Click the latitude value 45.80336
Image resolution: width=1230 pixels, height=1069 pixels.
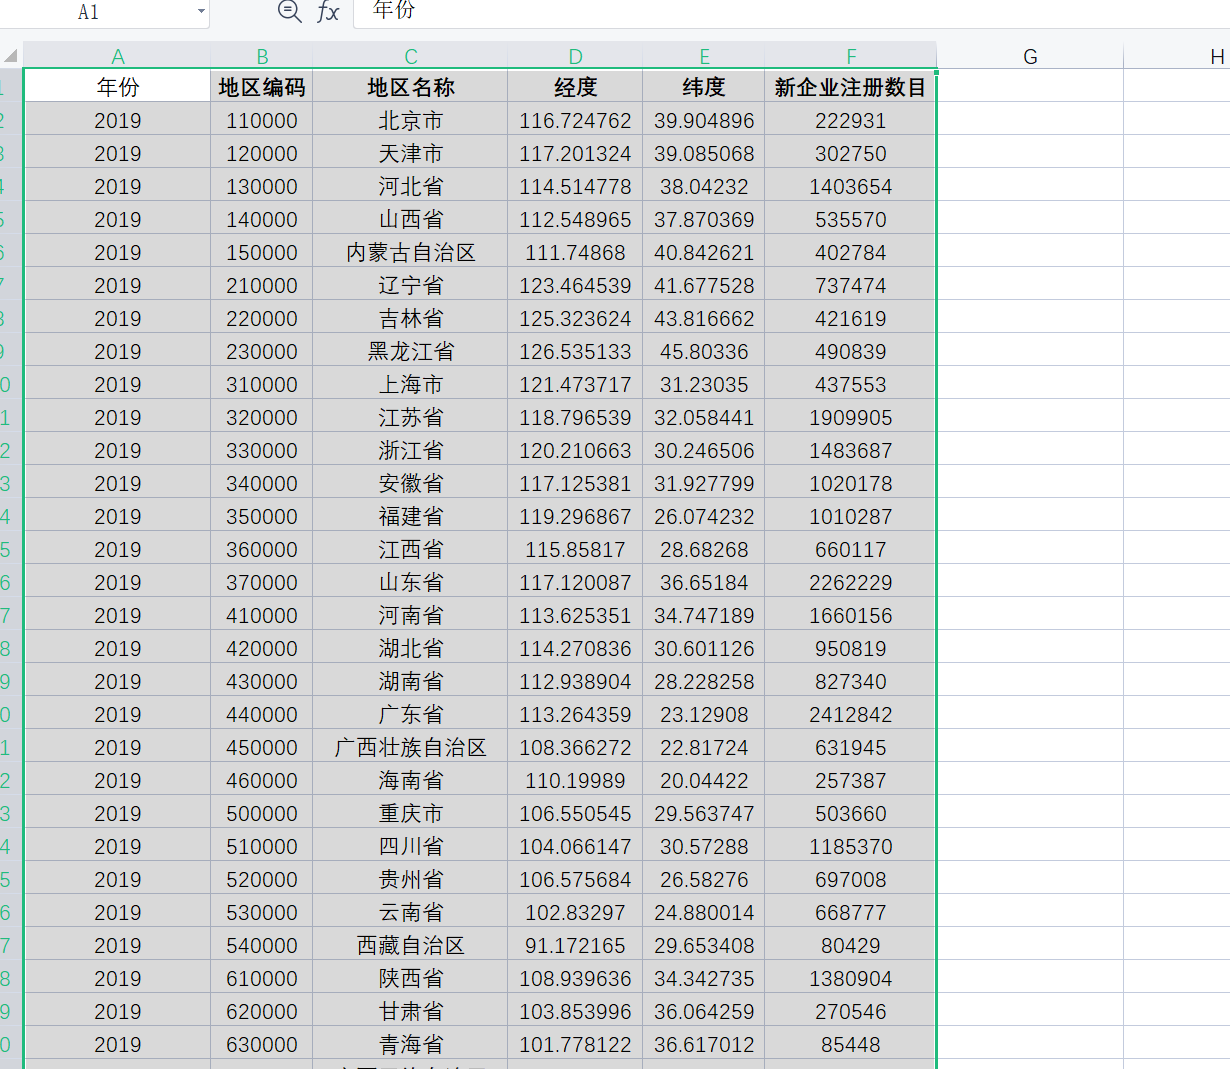(704, 351)
